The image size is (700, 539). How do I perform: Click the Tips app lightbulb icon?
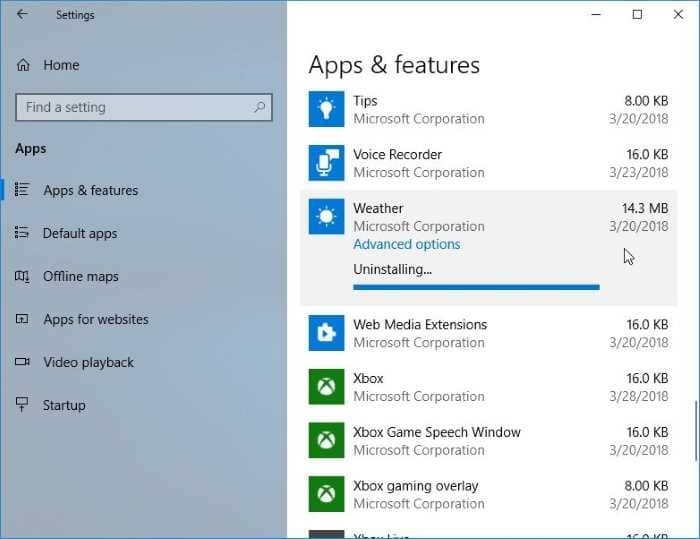(326, 109)
